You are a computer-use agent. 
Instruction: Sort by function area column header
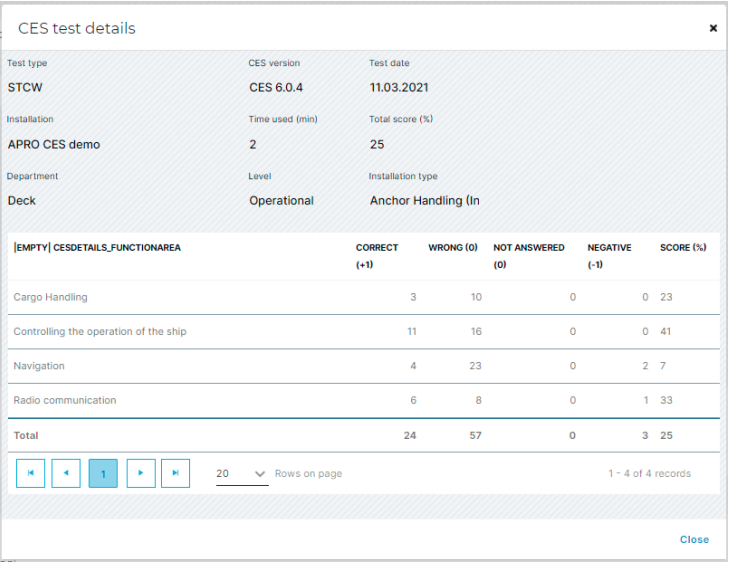(x=97, y=248)
